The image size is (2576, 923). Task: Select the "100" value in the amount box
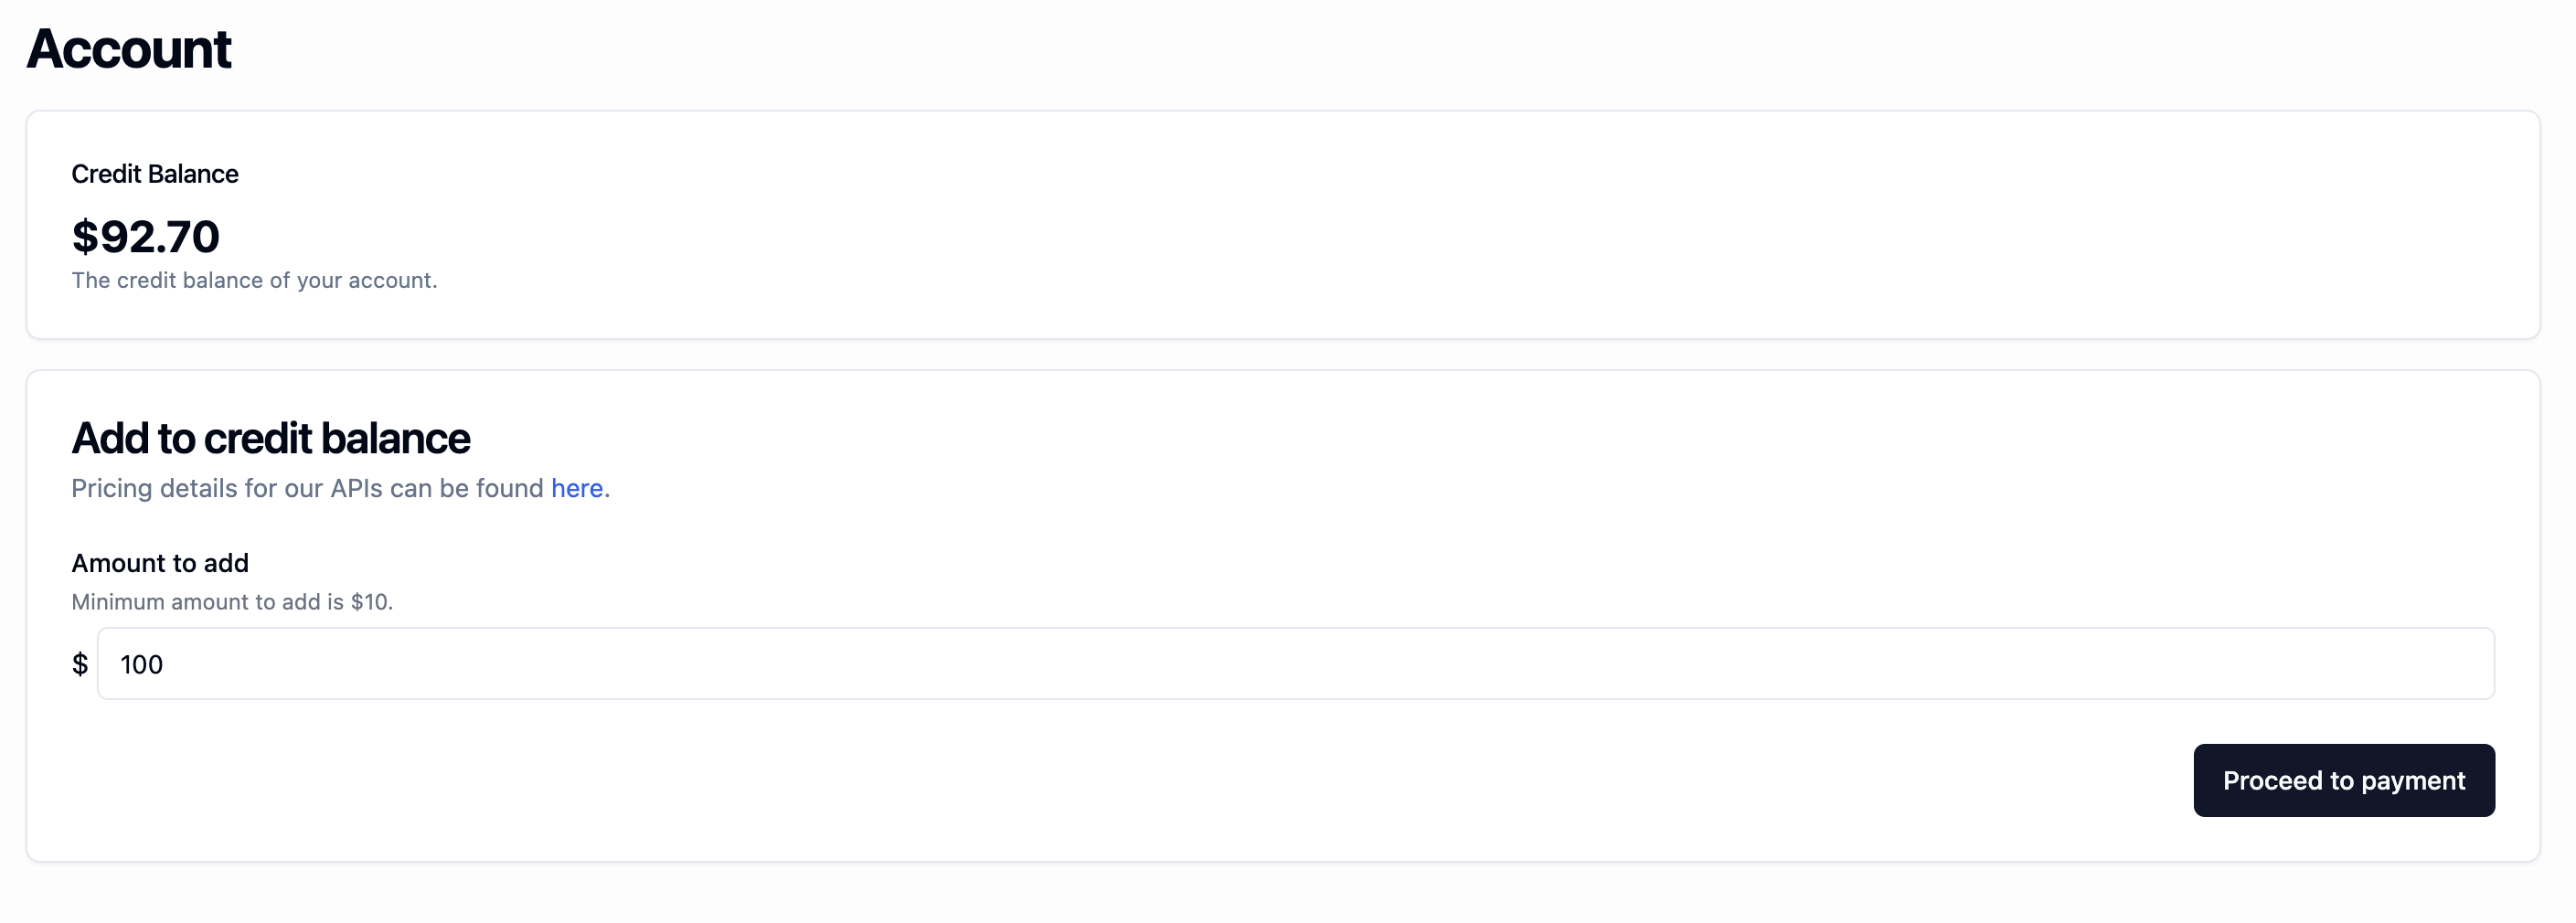tap(141, 664)
